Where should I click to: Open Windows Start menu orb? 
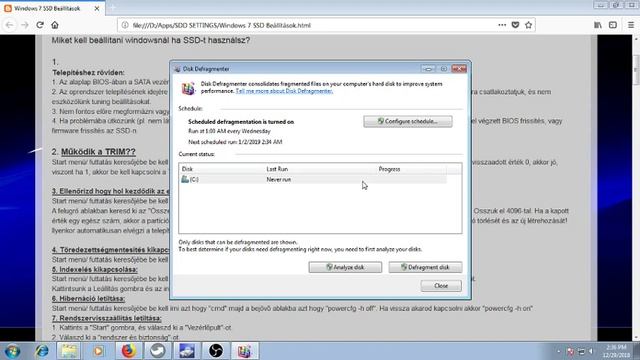pos(13,351)
